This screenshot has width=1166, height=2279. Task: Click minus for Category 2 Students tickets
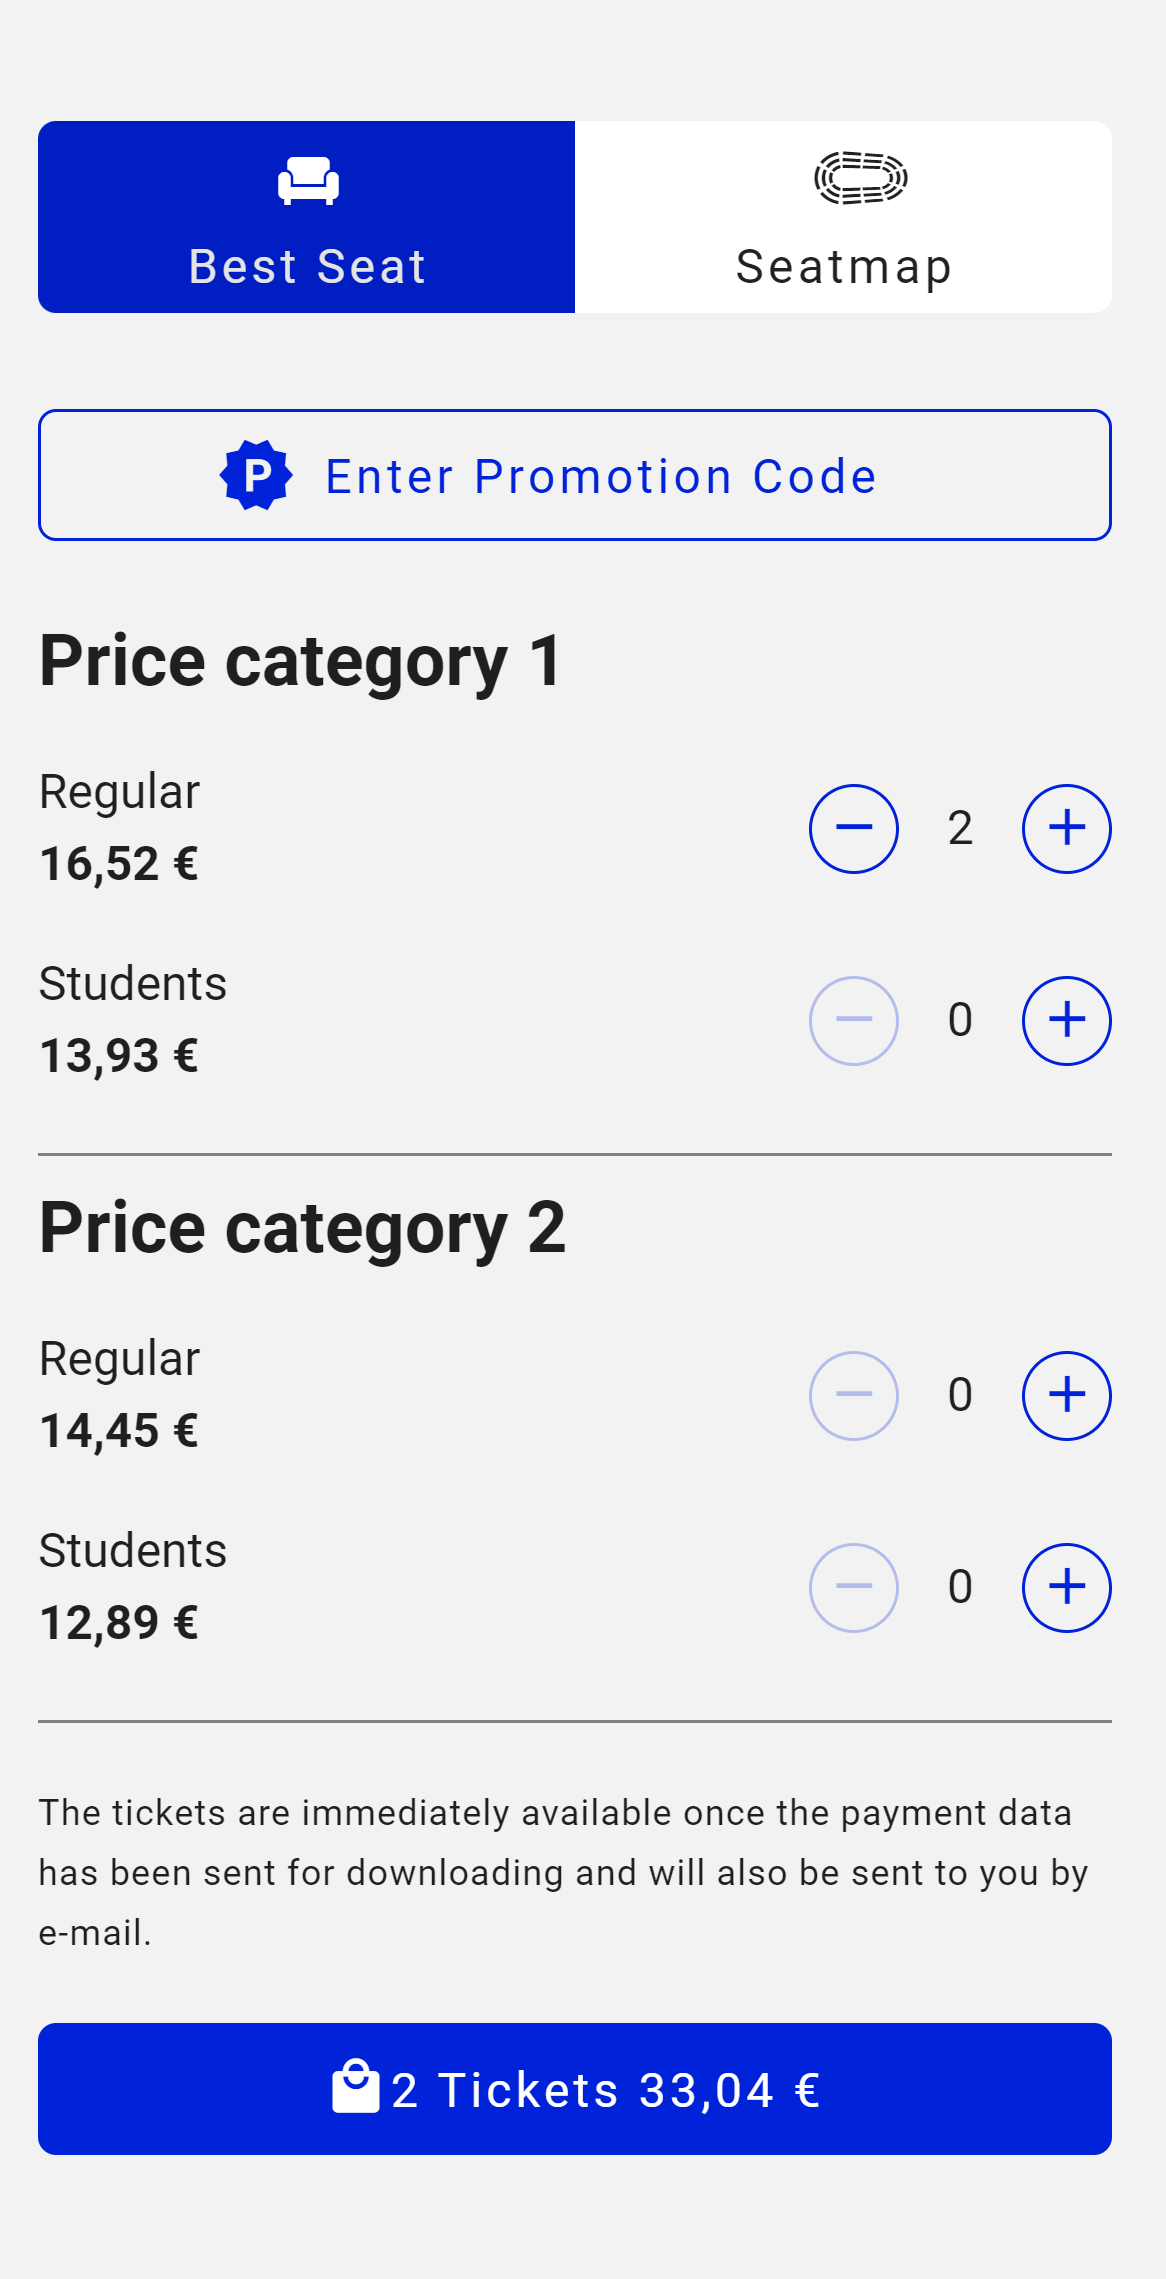coord(853,1587)
